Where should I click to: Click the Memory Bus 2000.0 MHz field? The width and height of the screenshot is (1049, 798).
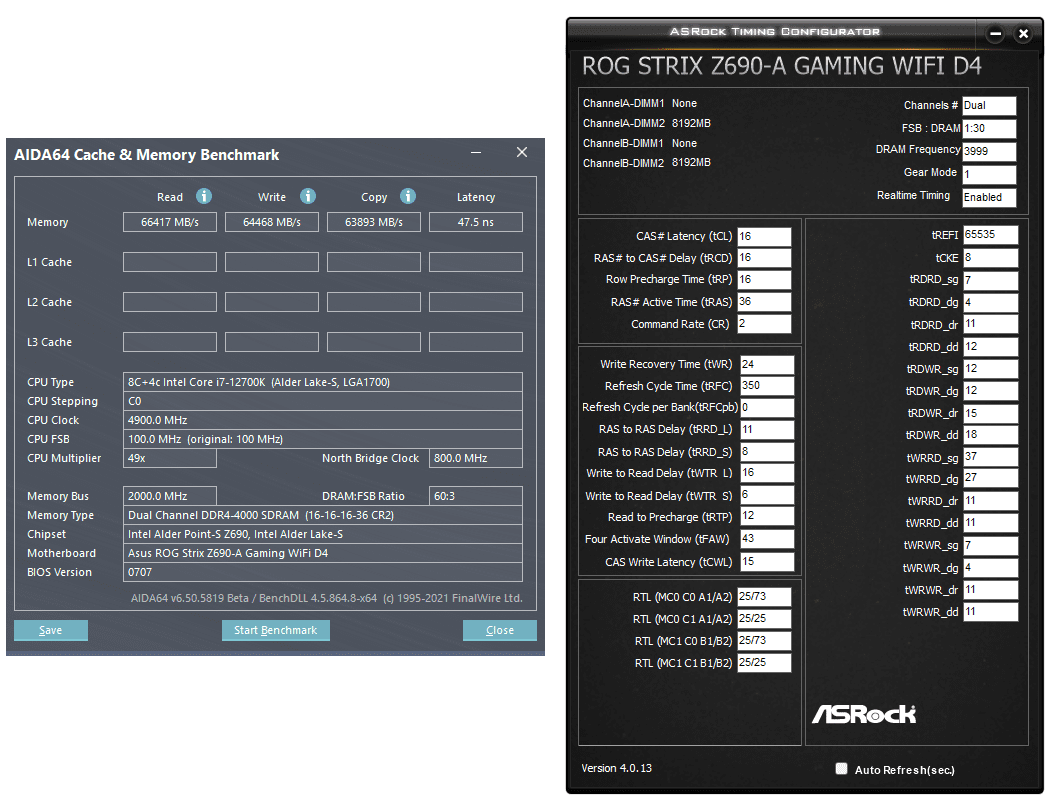pyautogui.click(x=170, y=496)
